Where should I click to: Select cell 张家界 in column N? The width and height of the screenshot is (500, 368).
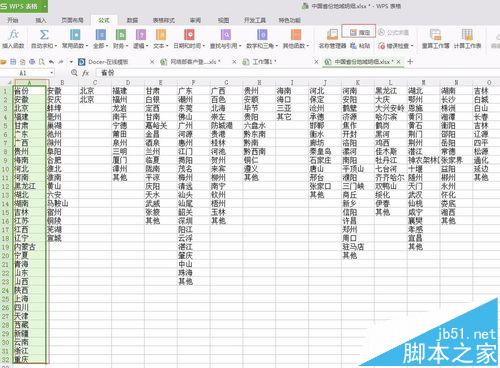coord(456,160)
